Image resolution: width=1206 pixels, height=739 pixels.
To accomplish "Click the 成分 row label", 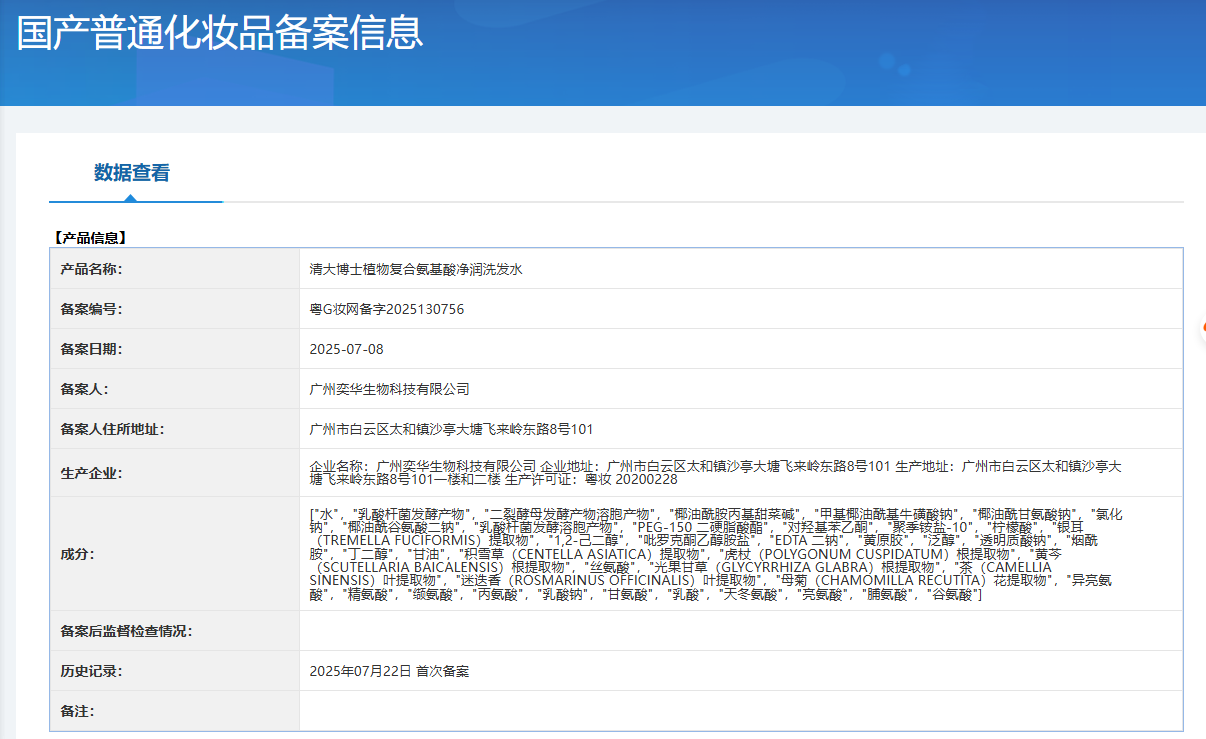I will 77,554.
